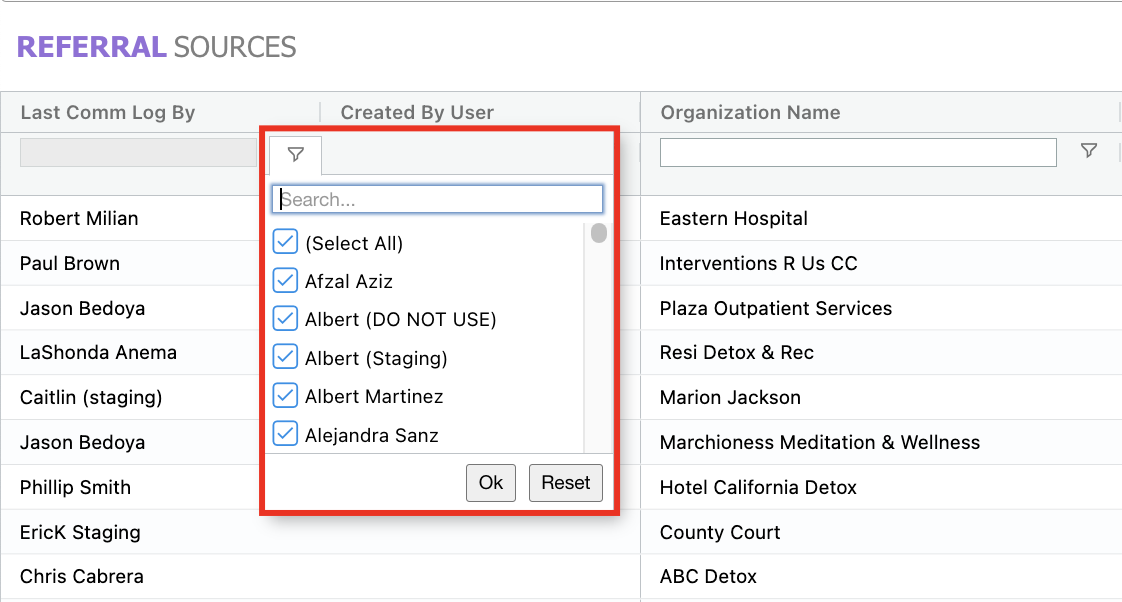Screen dimensions: 1122x602
Task: Open the Organization Name column filter icon
Action: pyautogui.click(x=1089, y=151)
